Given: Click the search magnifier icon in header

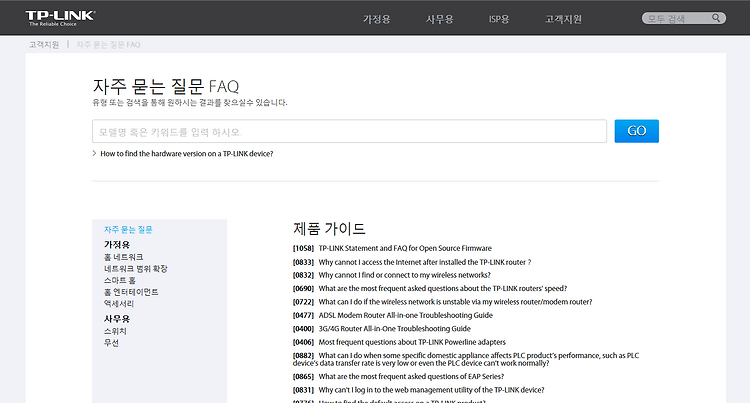Looking at the screenshot, I should click(x=716, y=18).
